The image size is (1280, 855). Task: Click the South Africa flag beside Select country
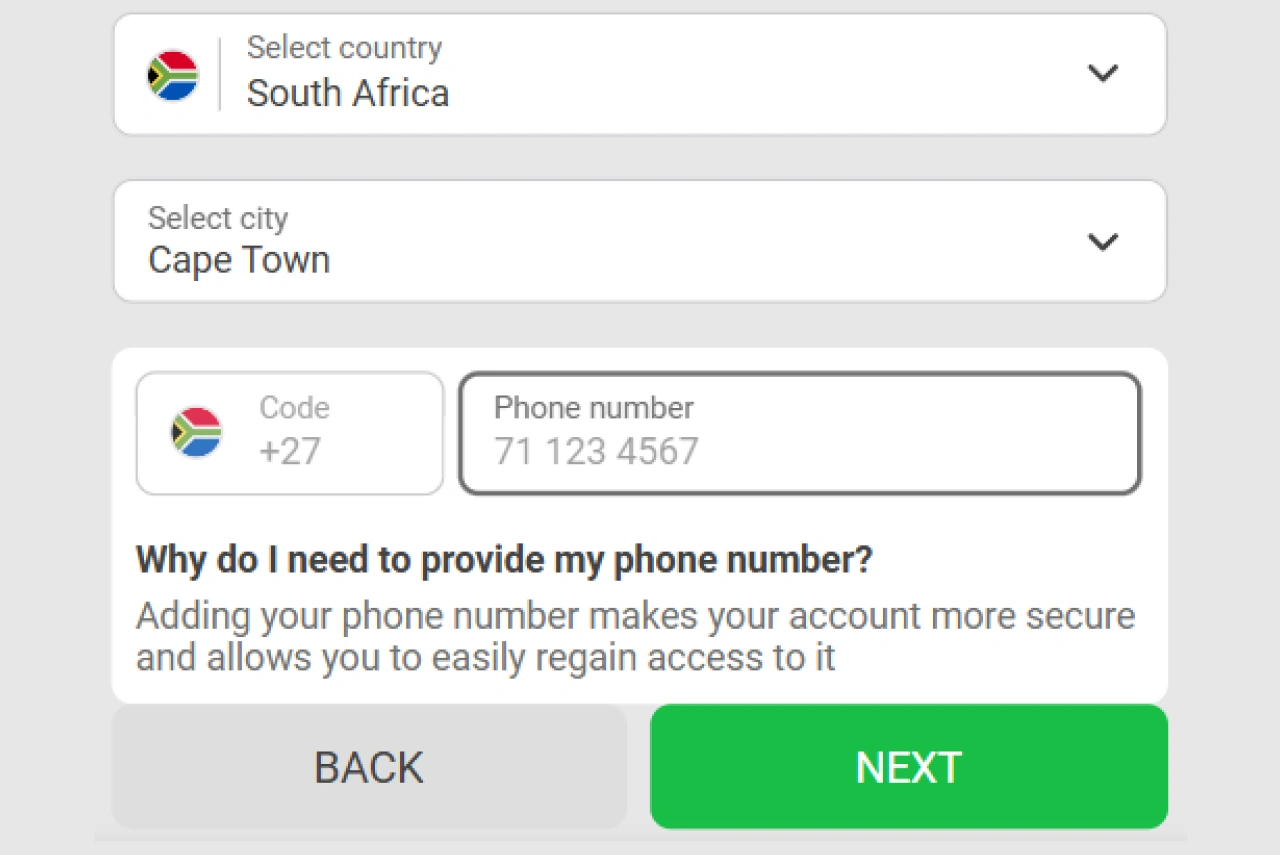(x=173, y=75)
